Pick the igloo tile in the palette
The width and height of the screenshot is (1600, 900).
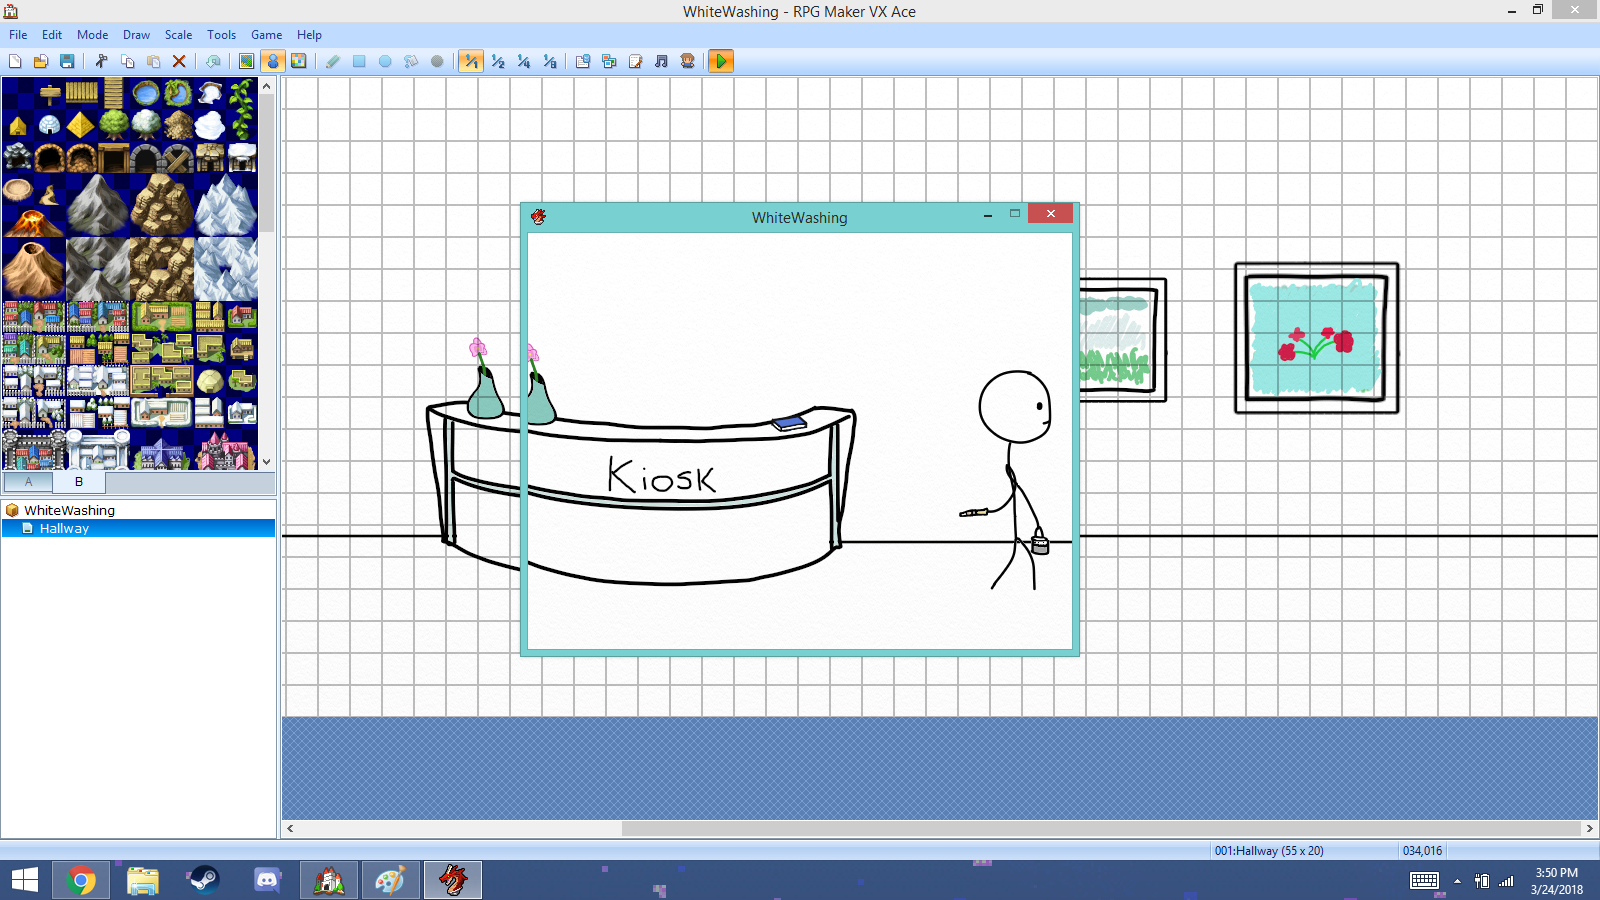[49, 125]
